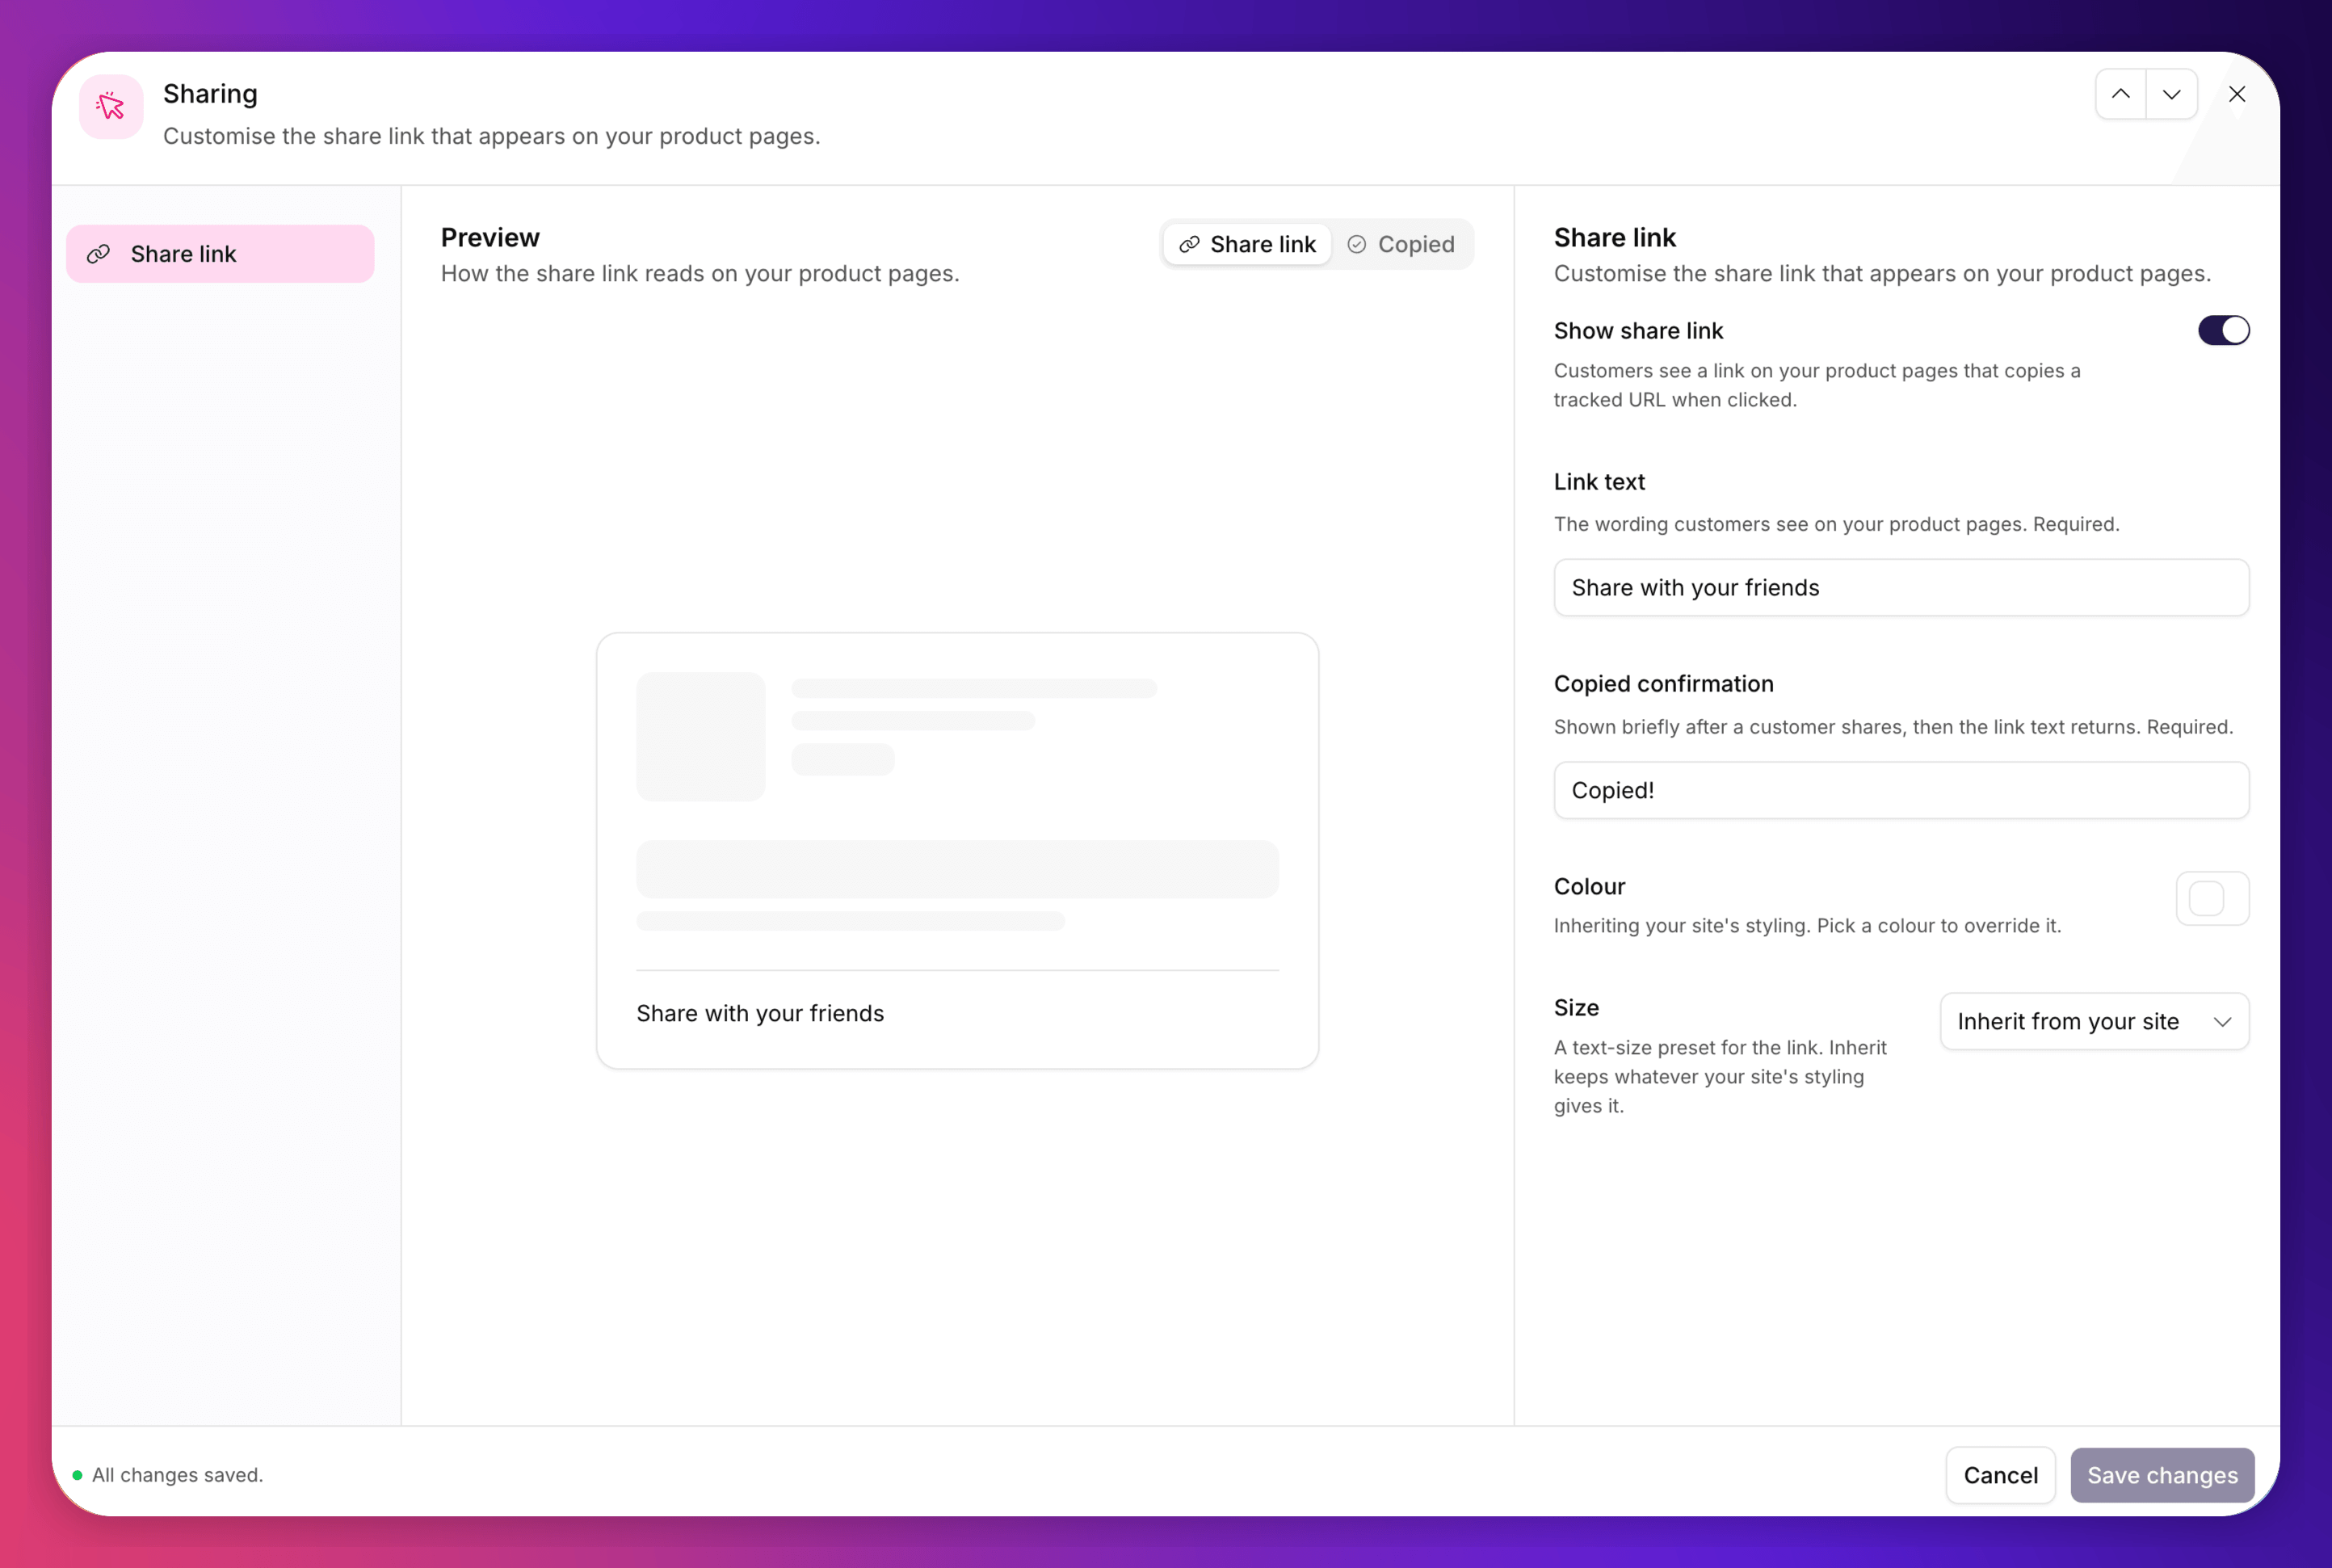Click the Save changes button
This screenshot has width=2332, height=1568.
point(2162,1475)
